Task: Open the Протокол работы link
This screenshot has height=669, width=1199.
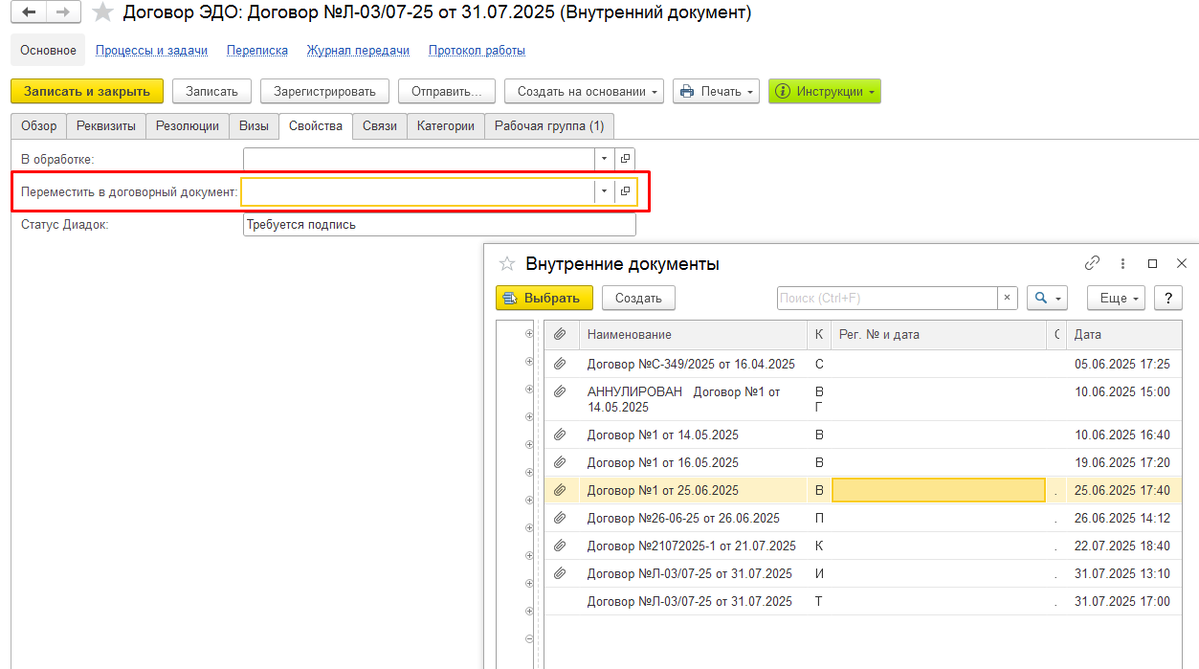Action: [x=476, y=50]
